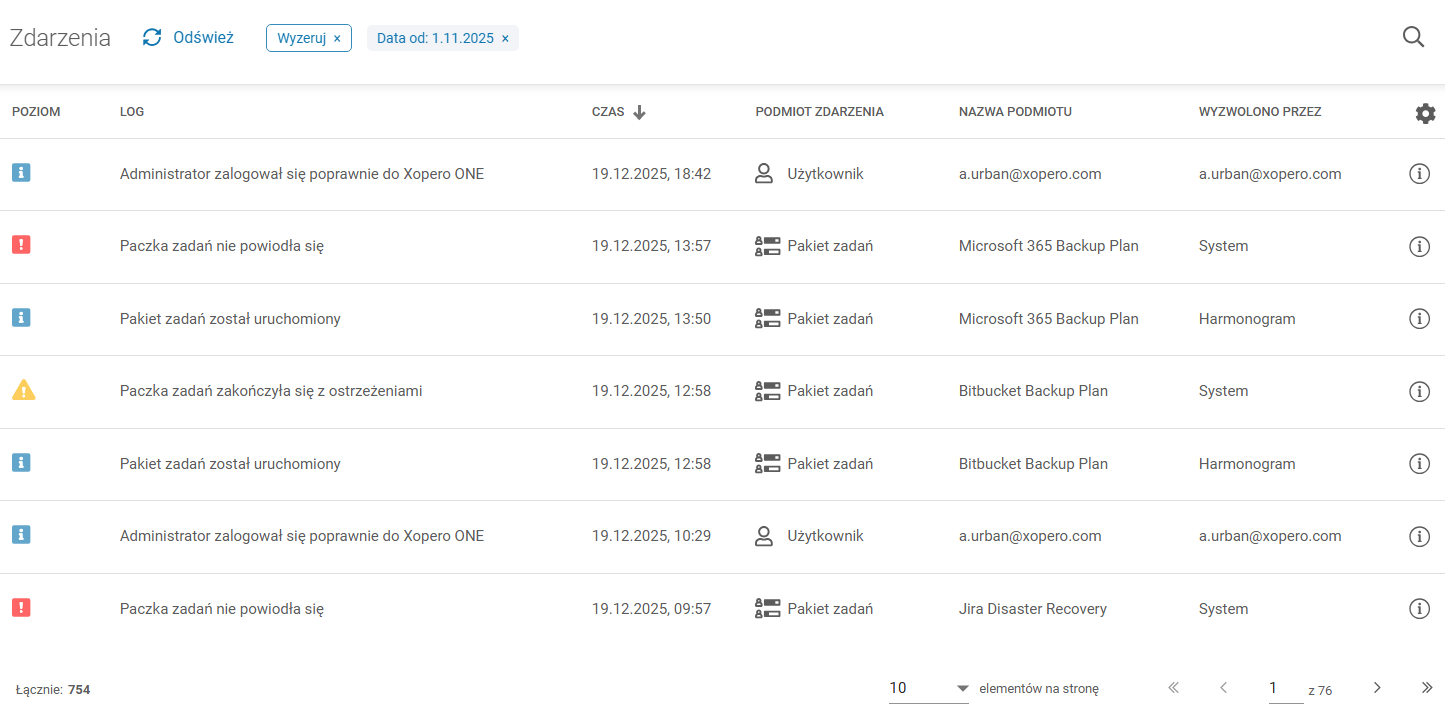Viewport: 1445px width, 711px height.
Task: Click the NAZWA PODMIOTU column header
Action: [x=1015, y=112]
